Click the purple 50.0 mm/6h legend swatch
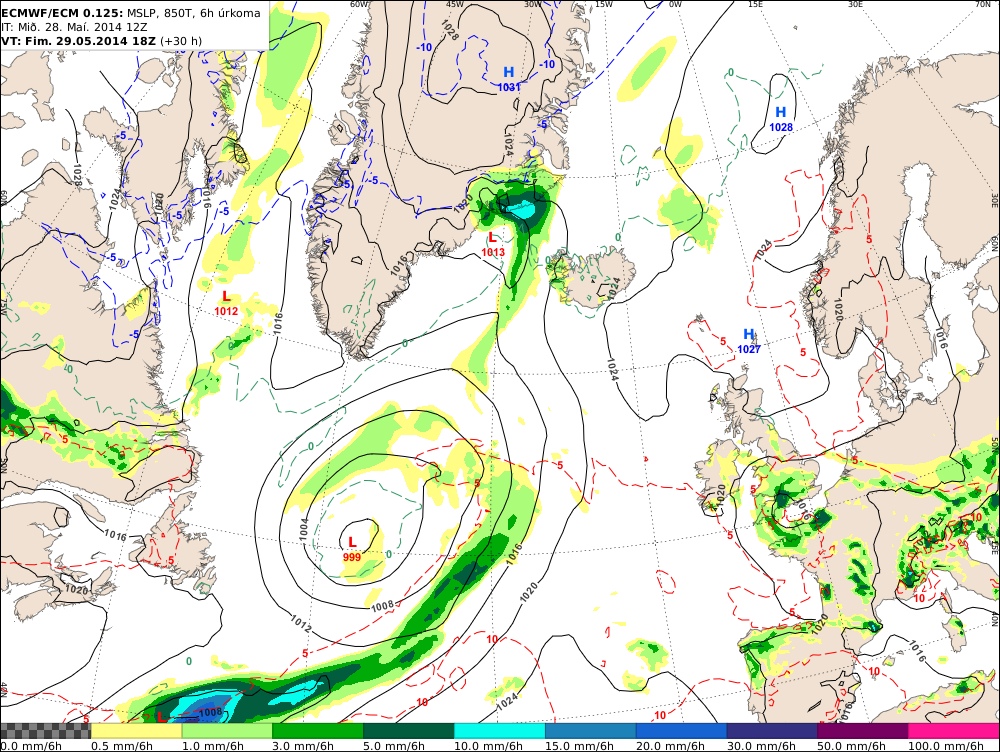 pyautogui.click(x=863, y=730)
